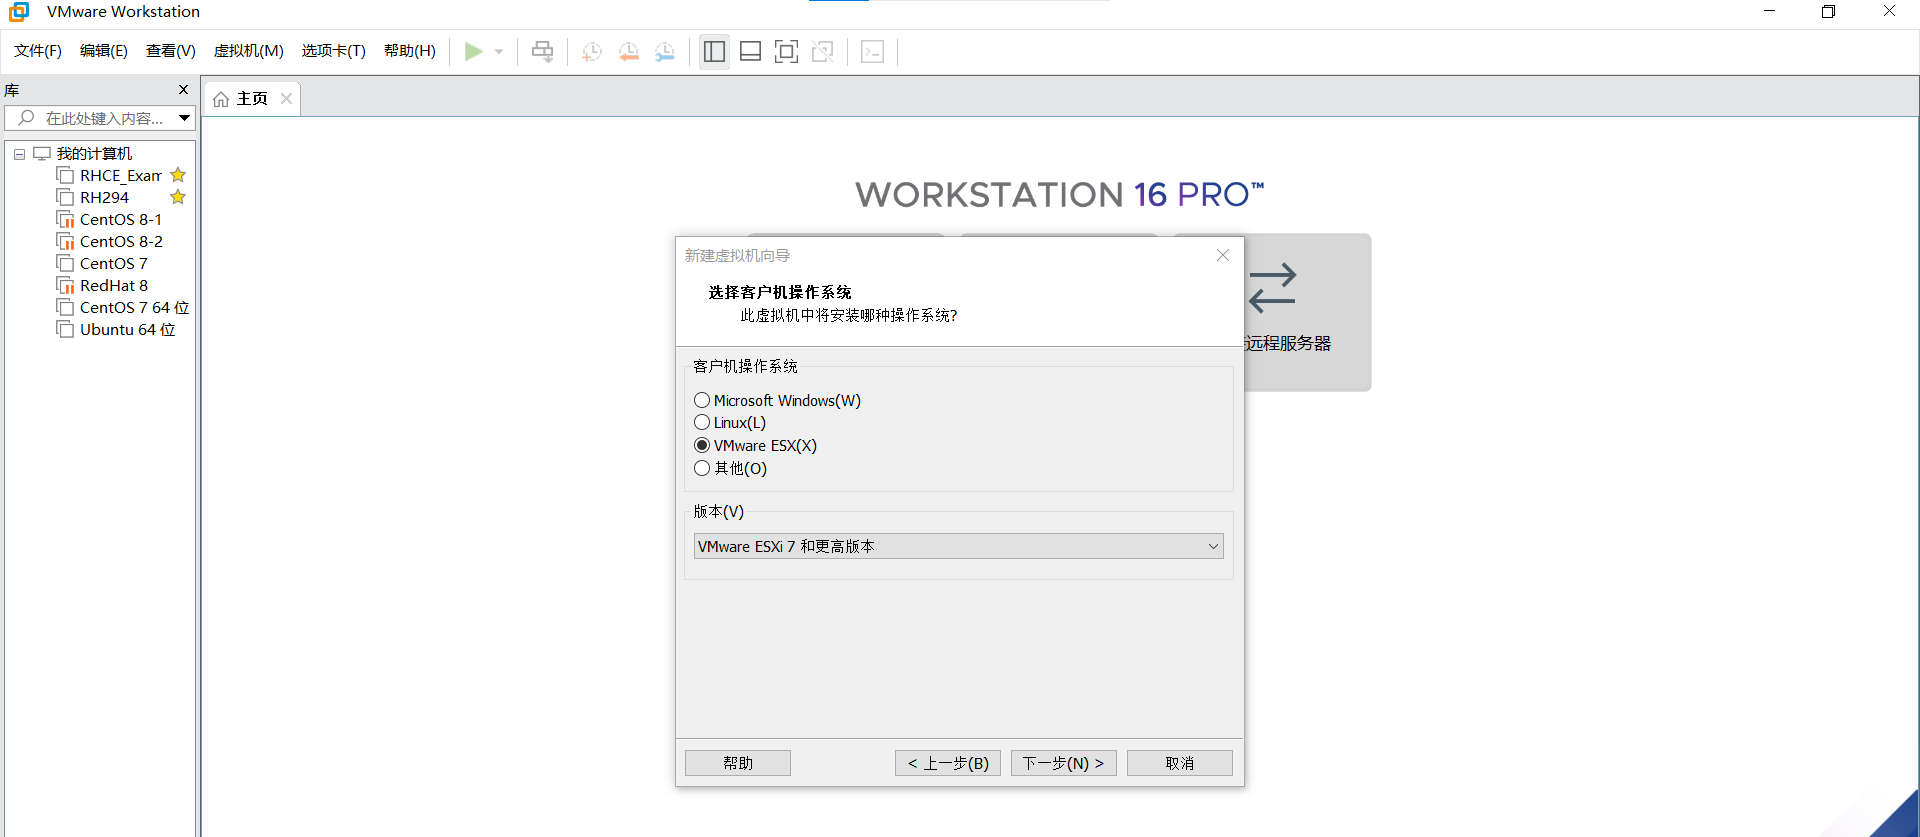
Task: Click the 主页 tab
Action: click(252, 98)
